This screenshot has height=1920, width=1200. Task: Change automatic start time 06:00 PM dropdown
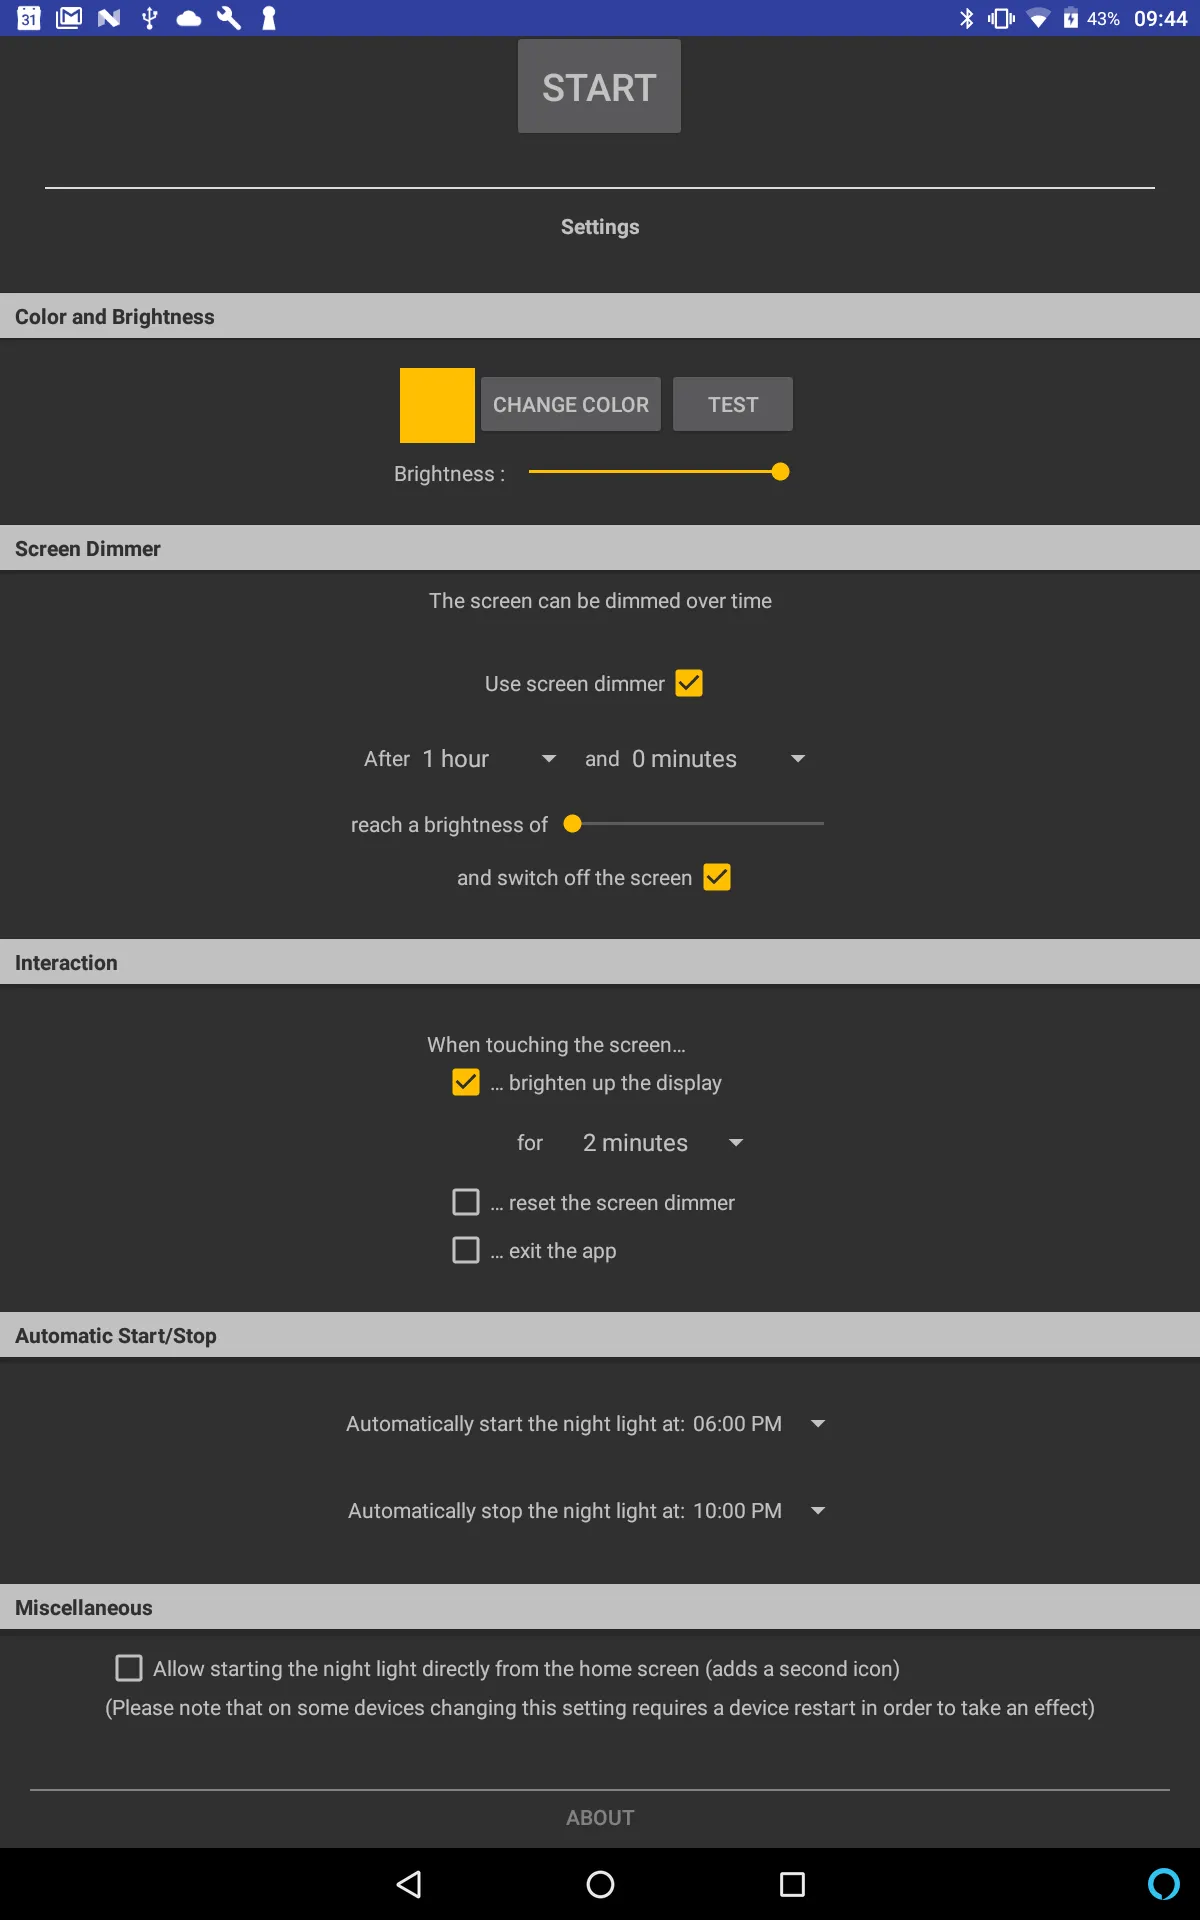(x=758, y=1424)
